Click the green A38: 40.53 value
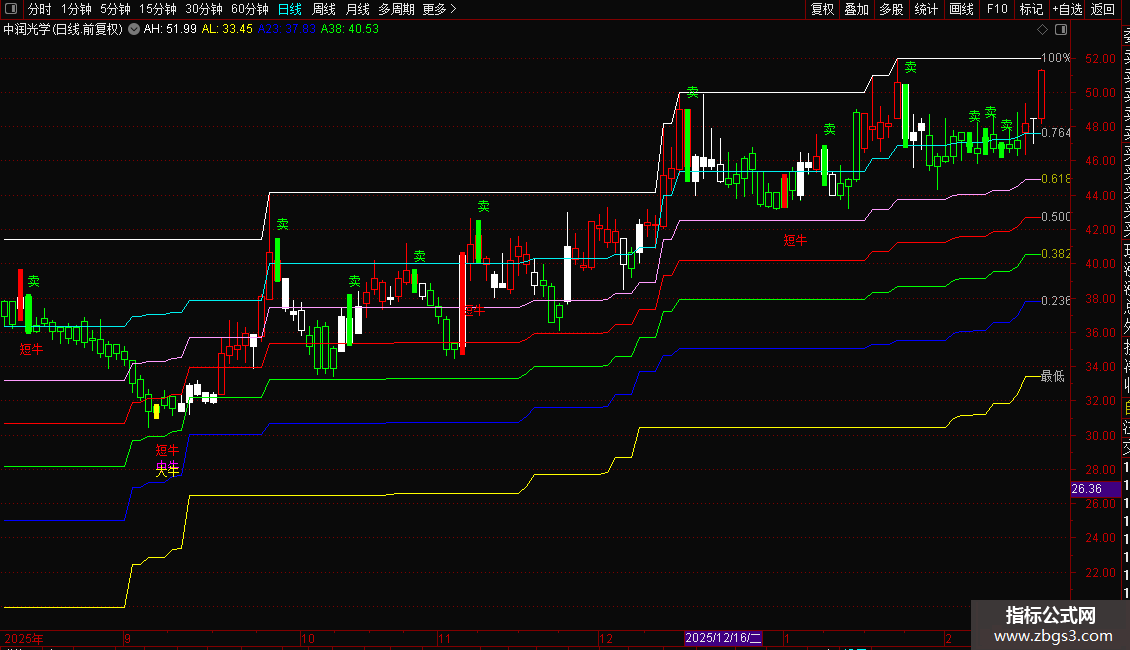 [x=350, y=29]
